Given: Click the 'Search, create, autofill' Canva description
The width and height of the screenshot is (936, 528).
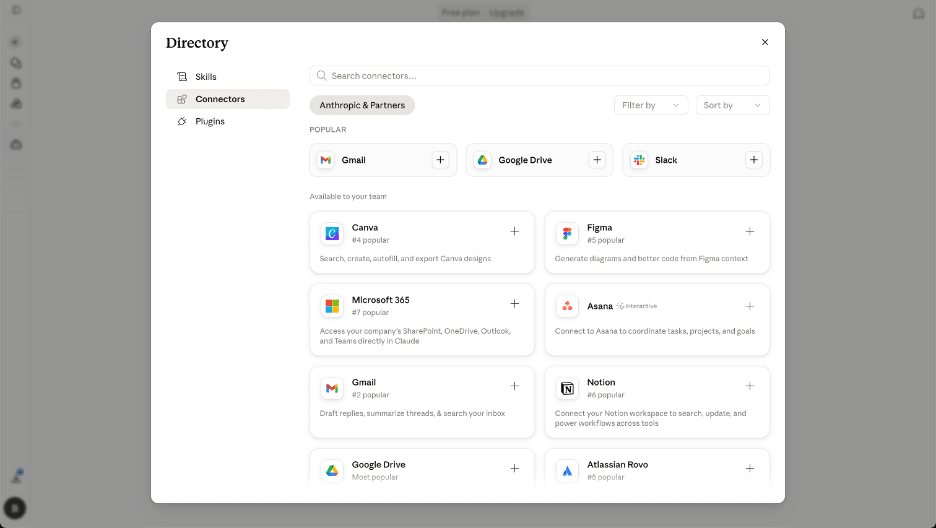Looking at the screenshot, I should tap(405, 258).
